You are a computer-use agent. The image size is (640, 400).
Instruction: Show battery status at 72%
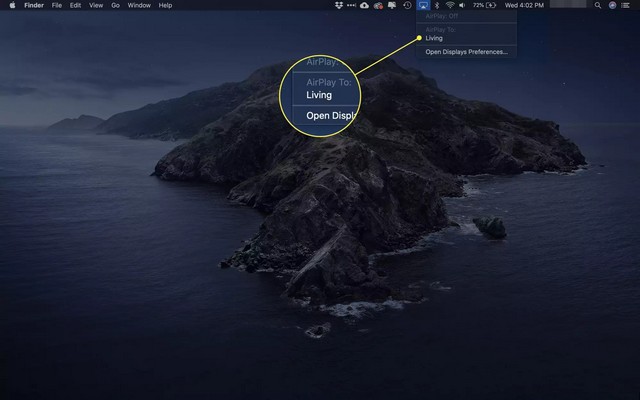487,5
